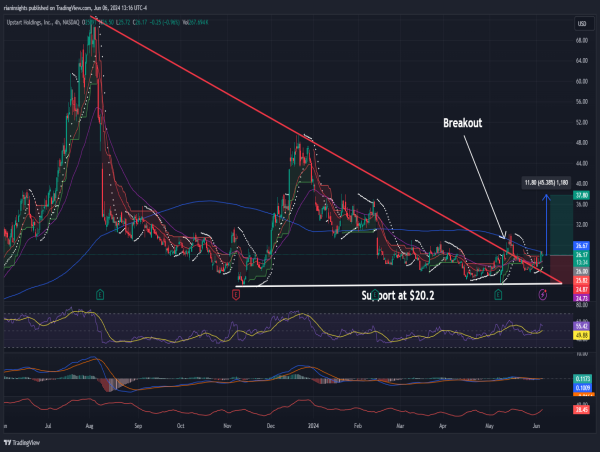This screenshot has height=452, width=600.
Task: Click the Upstart Holdings, Inc. symbol title
Action: 29,23
